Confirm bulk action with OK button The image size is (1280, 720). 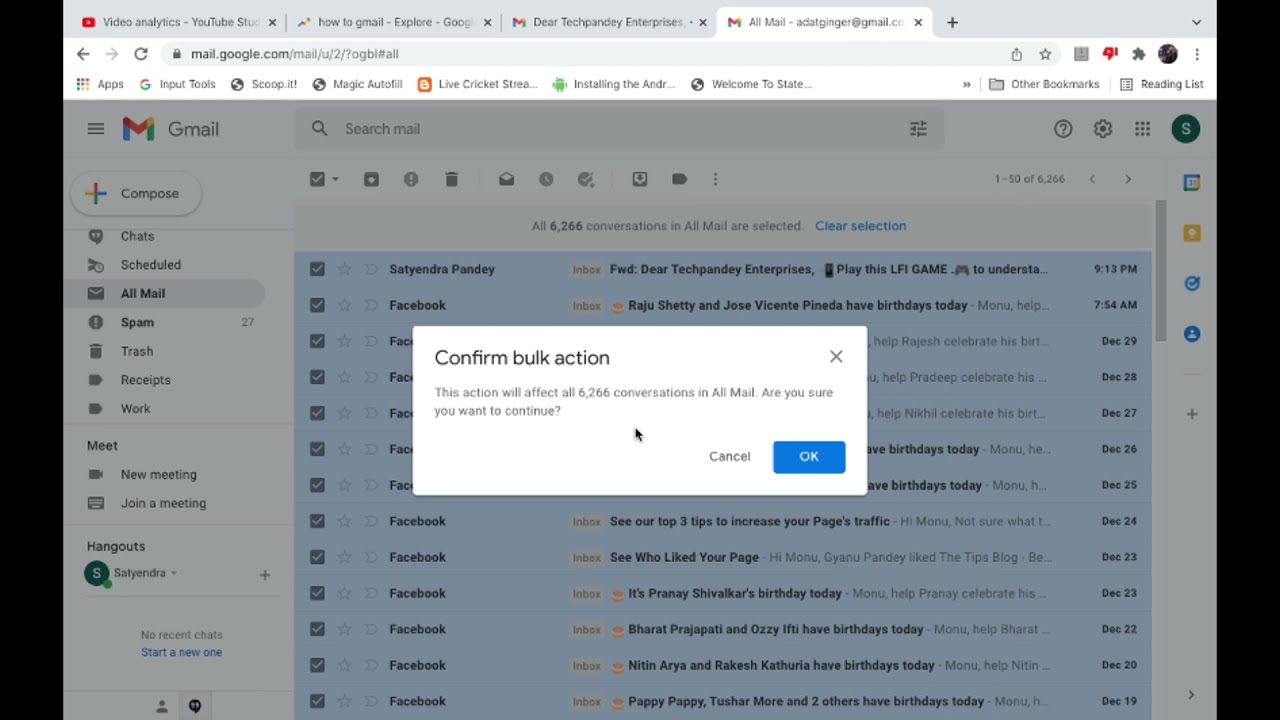[x=809, y=457]
